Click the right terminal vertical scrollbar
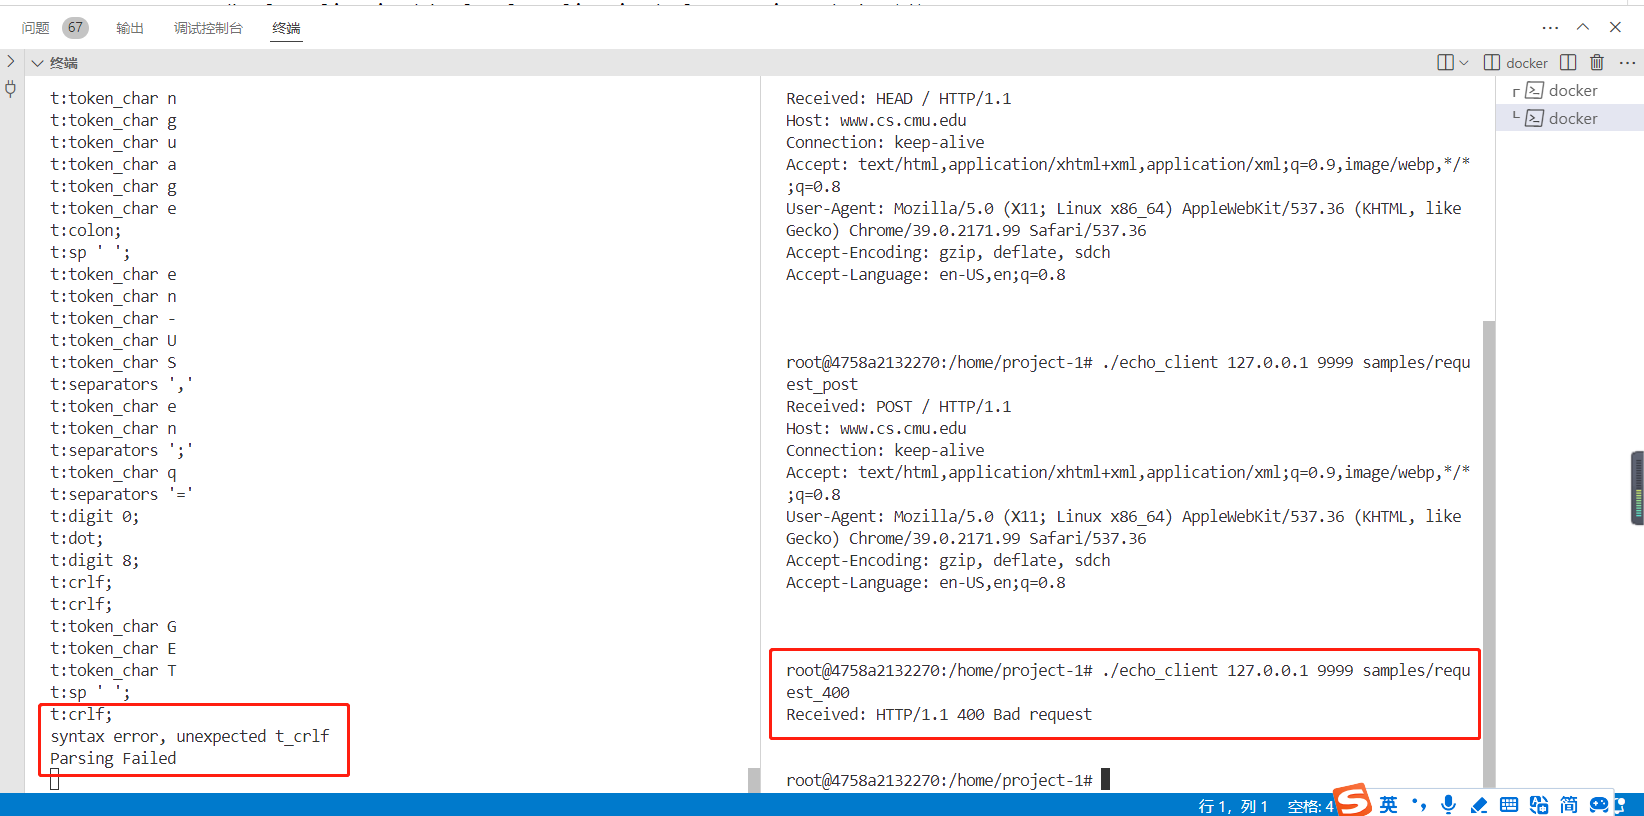The width and height of the screenshot is (1644, 816). (x=1488, y=550)
